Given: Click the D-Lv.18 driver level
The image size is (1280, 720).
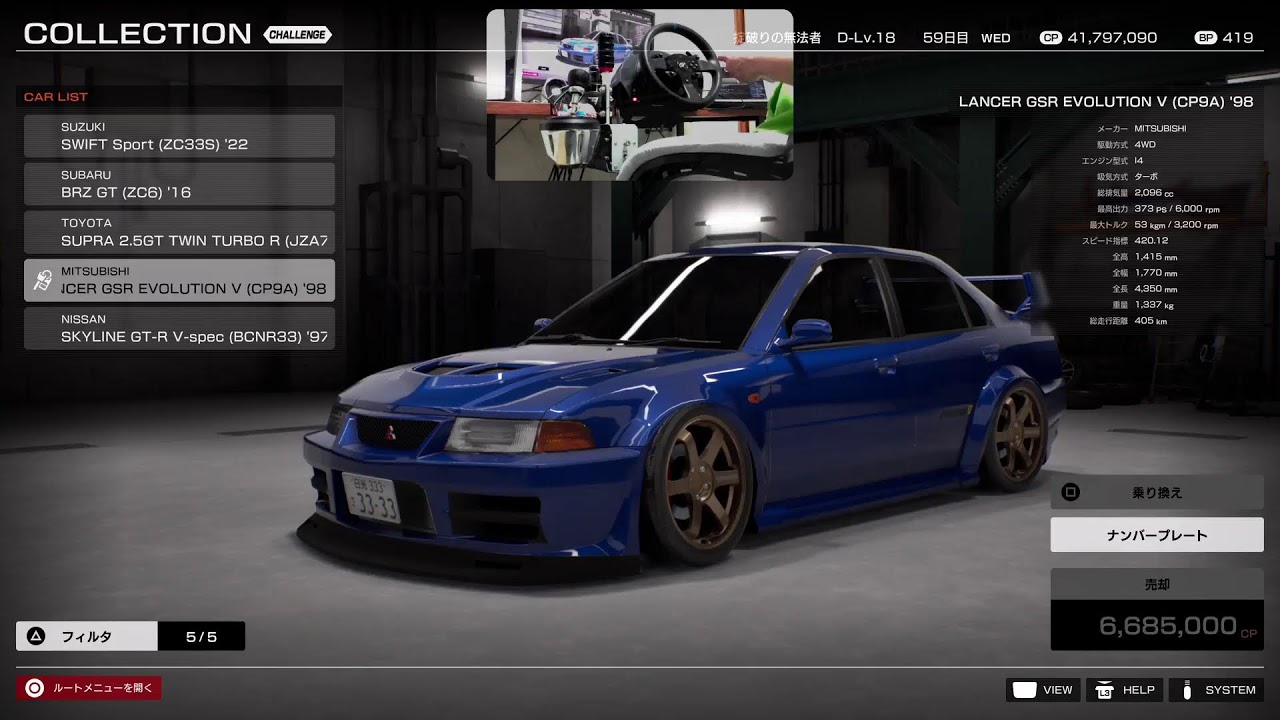Looking at the screenshot, I should [866, 38].
